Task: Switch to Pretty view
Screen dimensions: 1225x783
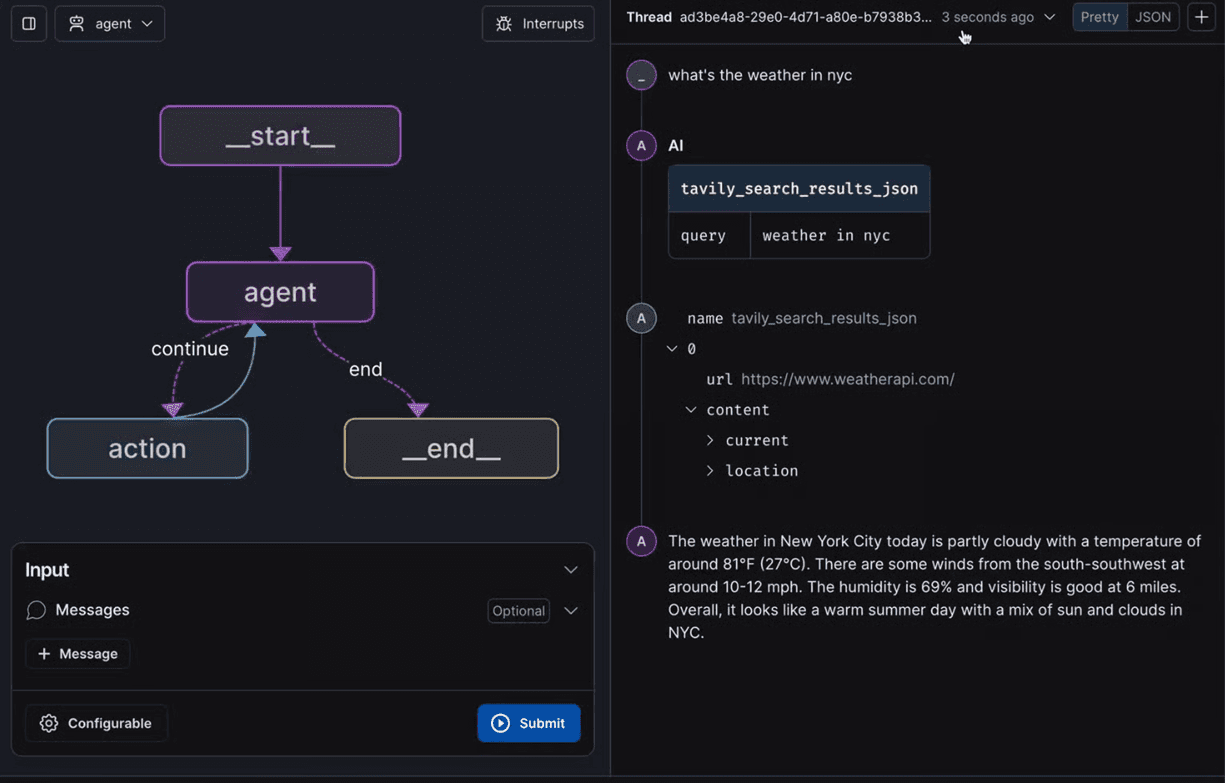Action: [x=1099, y=17]
